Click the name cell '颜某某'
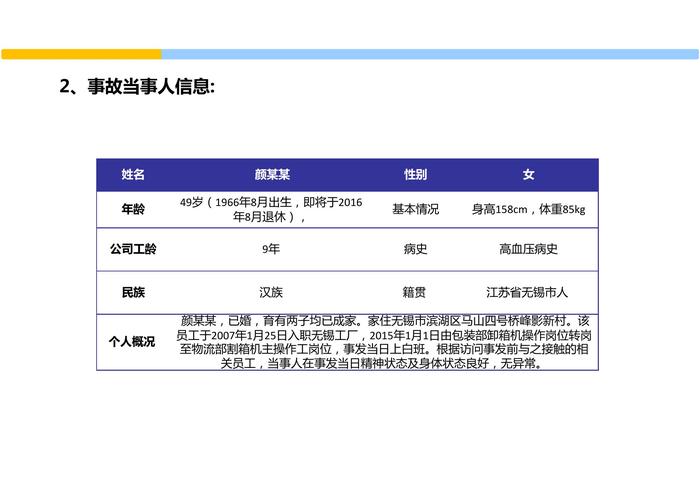700x483 pixels. [x=272, y=174]
